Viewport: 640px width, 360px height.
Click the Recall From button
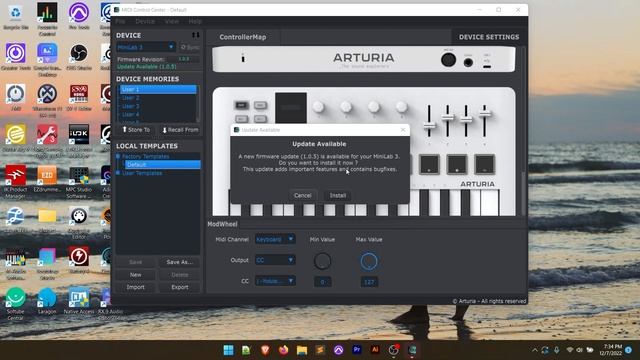(x=180, y=130)
